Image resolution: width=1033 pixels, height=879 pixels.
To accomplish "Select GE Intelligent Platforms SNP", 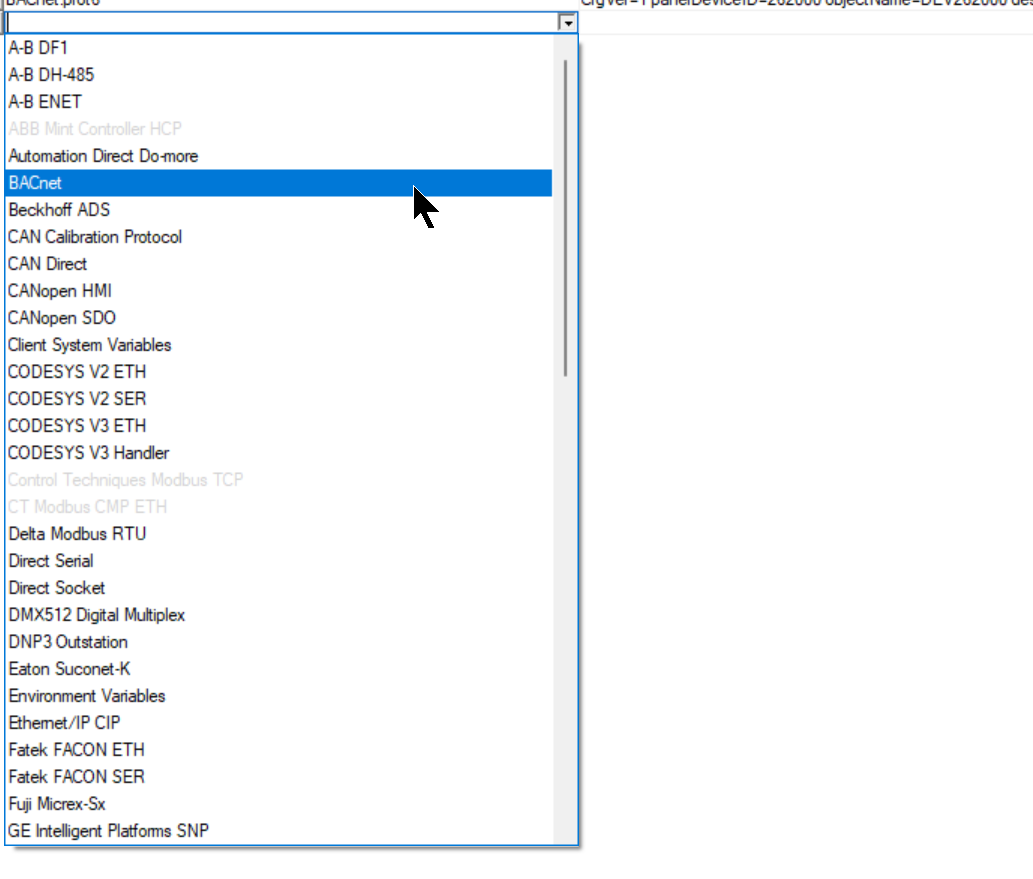I will click(279, 831).
